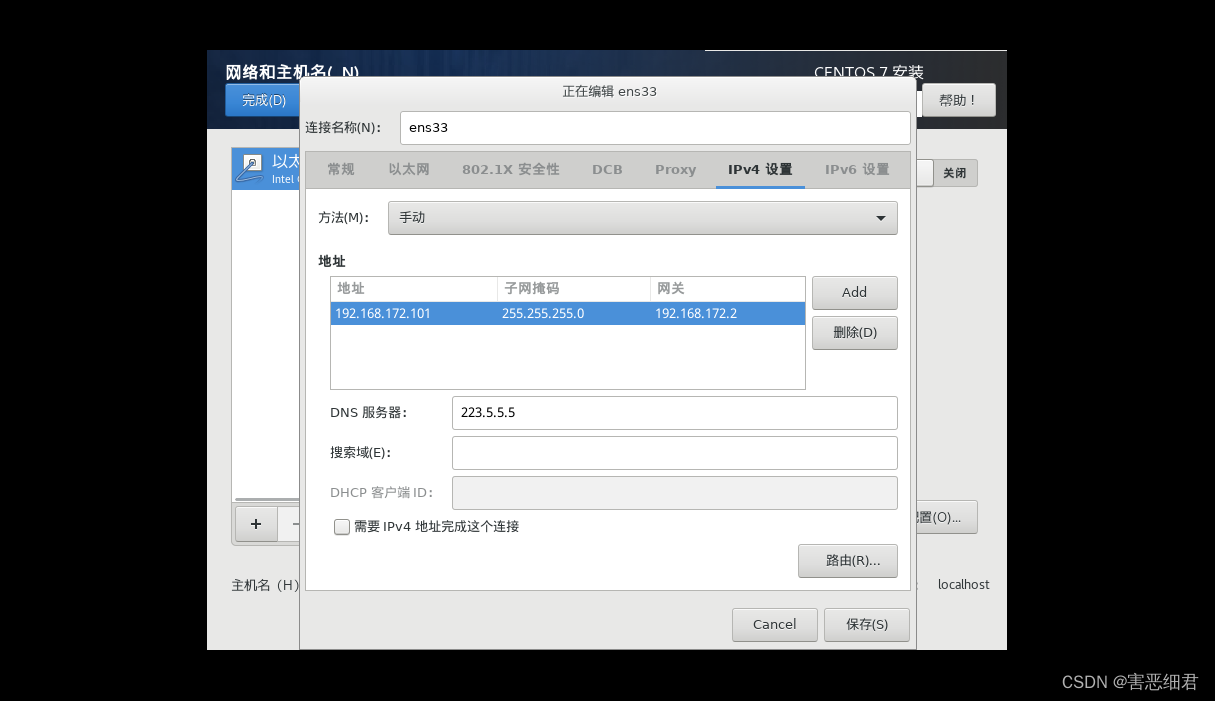The image size is (1215, 701).
Task: Switch to the 以太网 tab
Action: click(x=409, y=170)
